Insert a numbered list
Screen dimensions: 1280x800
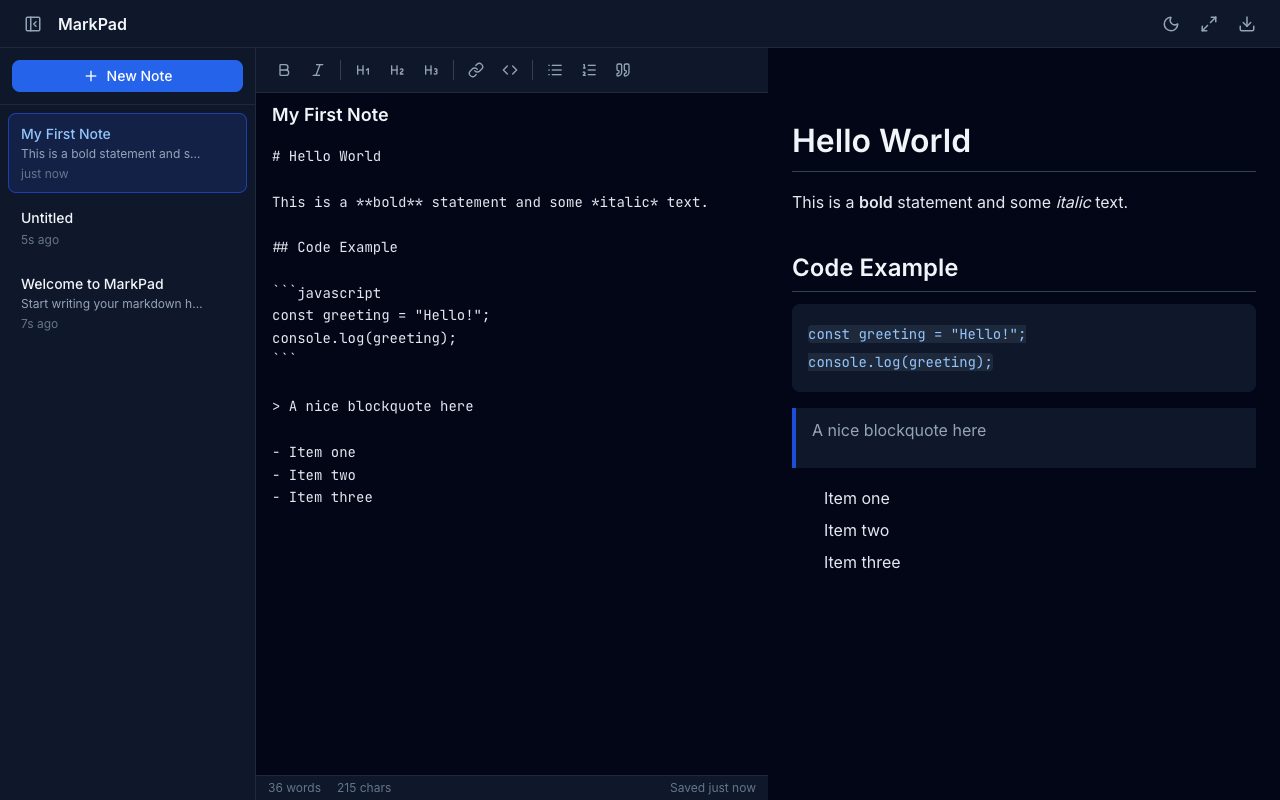(x=589, y=70)
